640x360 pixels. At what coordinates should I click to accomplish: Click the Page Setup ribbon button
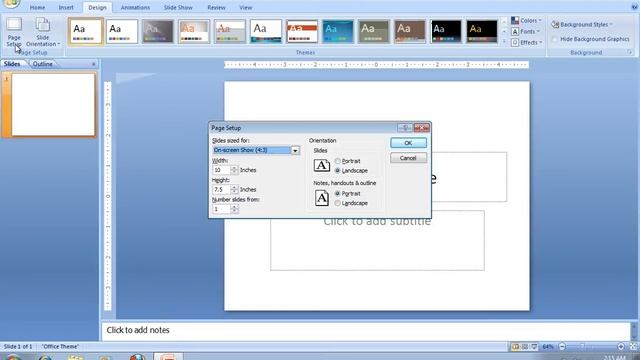[x=14, y=32]
